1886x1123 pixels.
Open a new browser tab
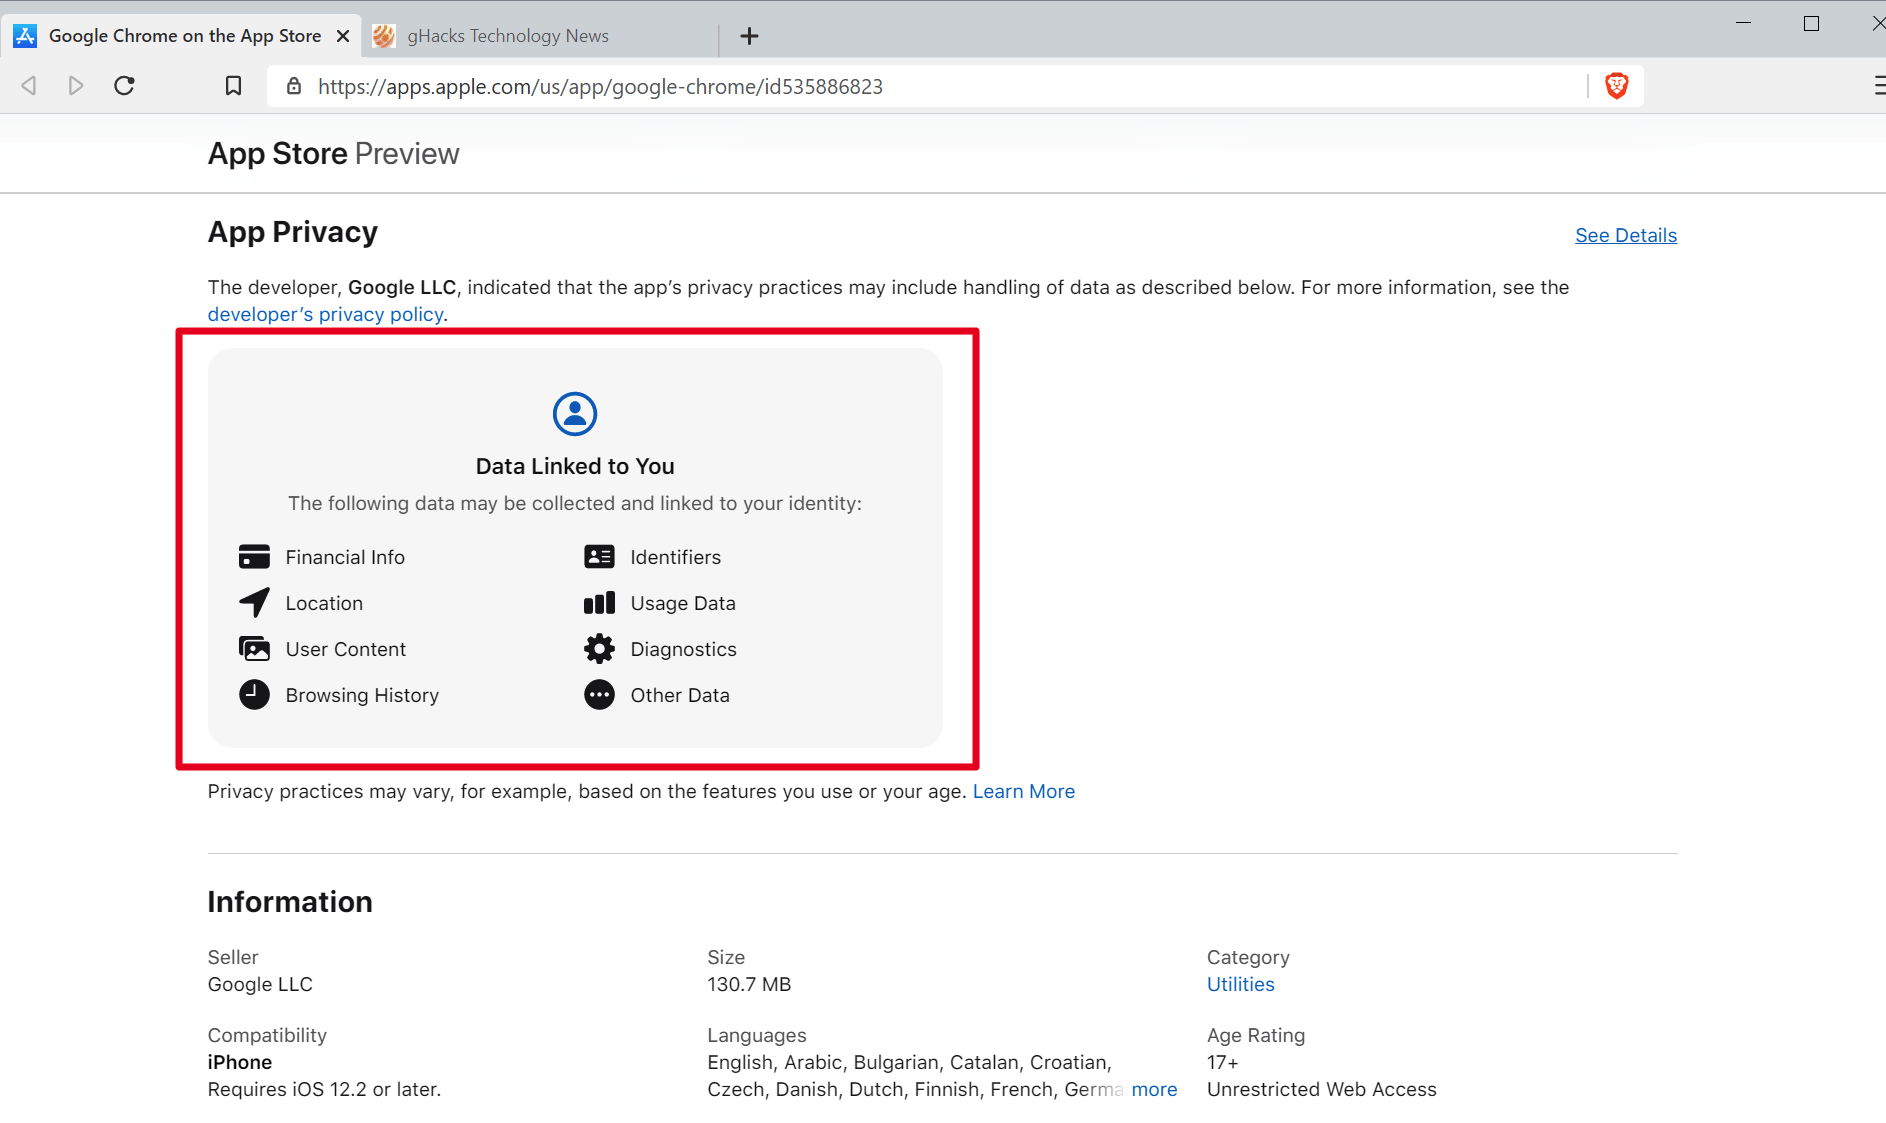coord(749,36)
